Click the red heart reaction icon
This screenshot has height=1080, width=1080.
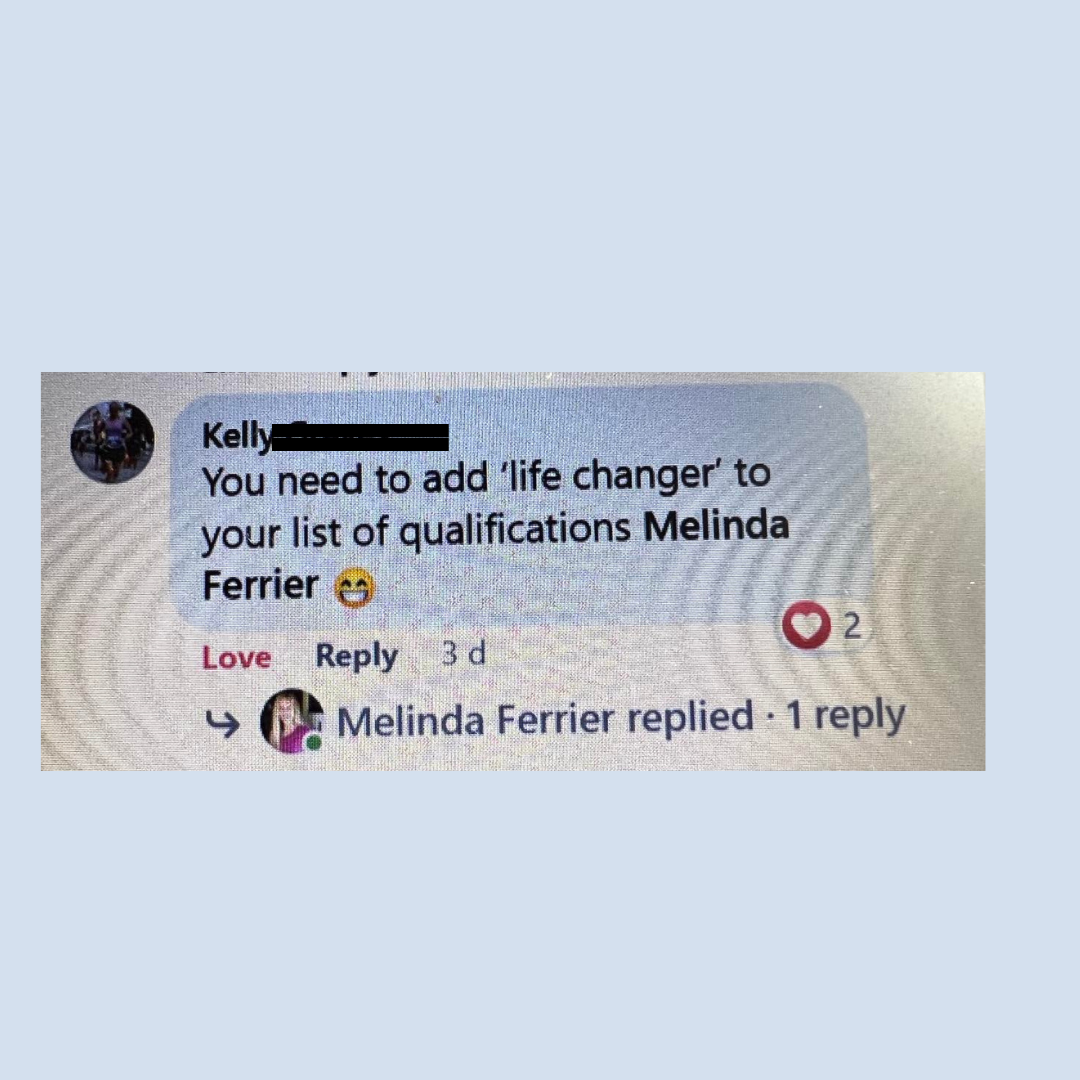pyautogui.click(x=806, y=625)
